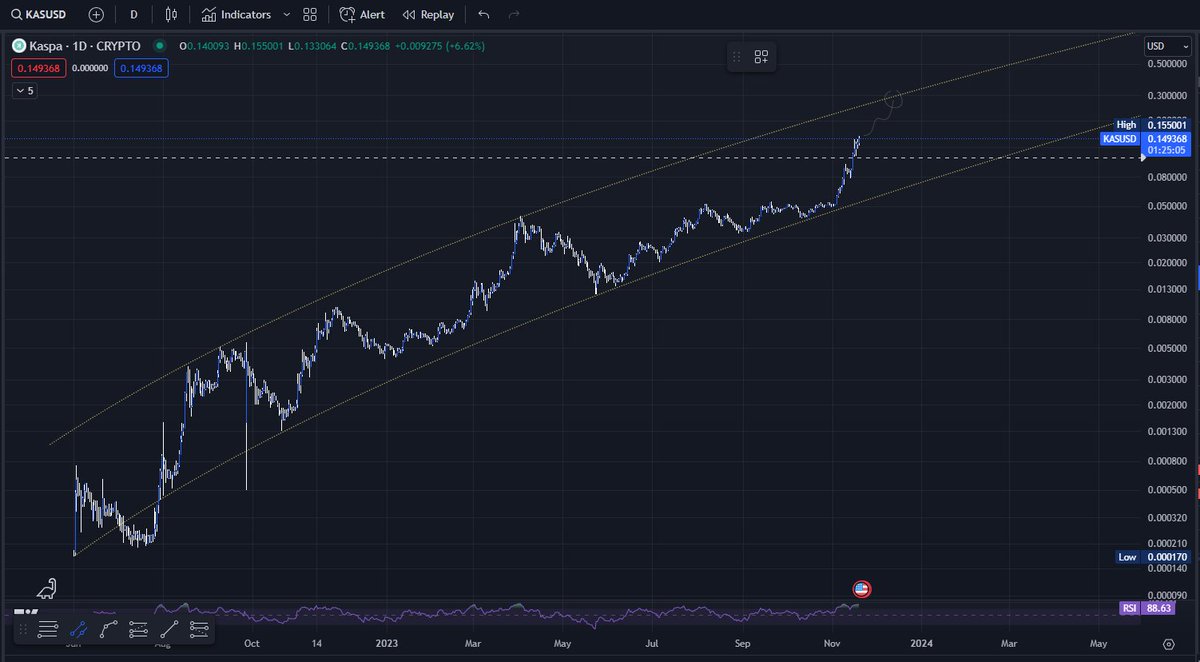This screenshot has width=1200, height=662.
Task: Click the 2024 date axis label
Action: click(x=921, y=644)
